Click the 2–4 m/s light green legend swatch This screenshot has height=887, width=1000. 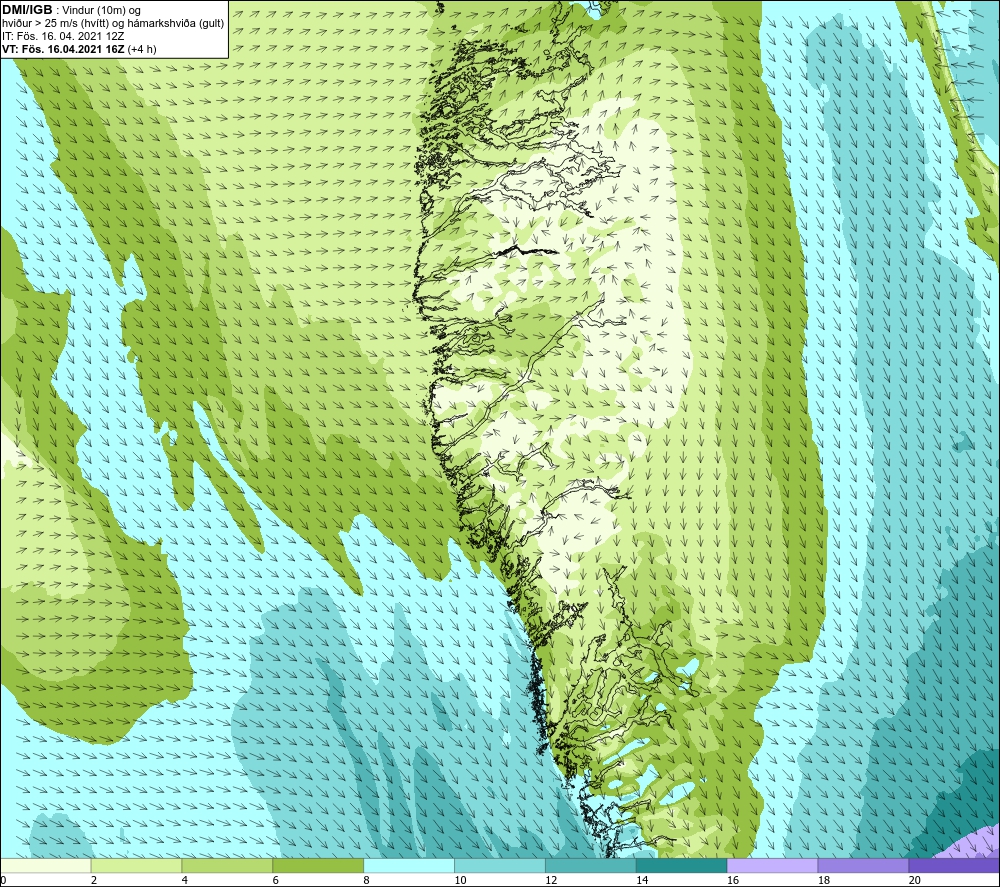click(x=136, y=865)
